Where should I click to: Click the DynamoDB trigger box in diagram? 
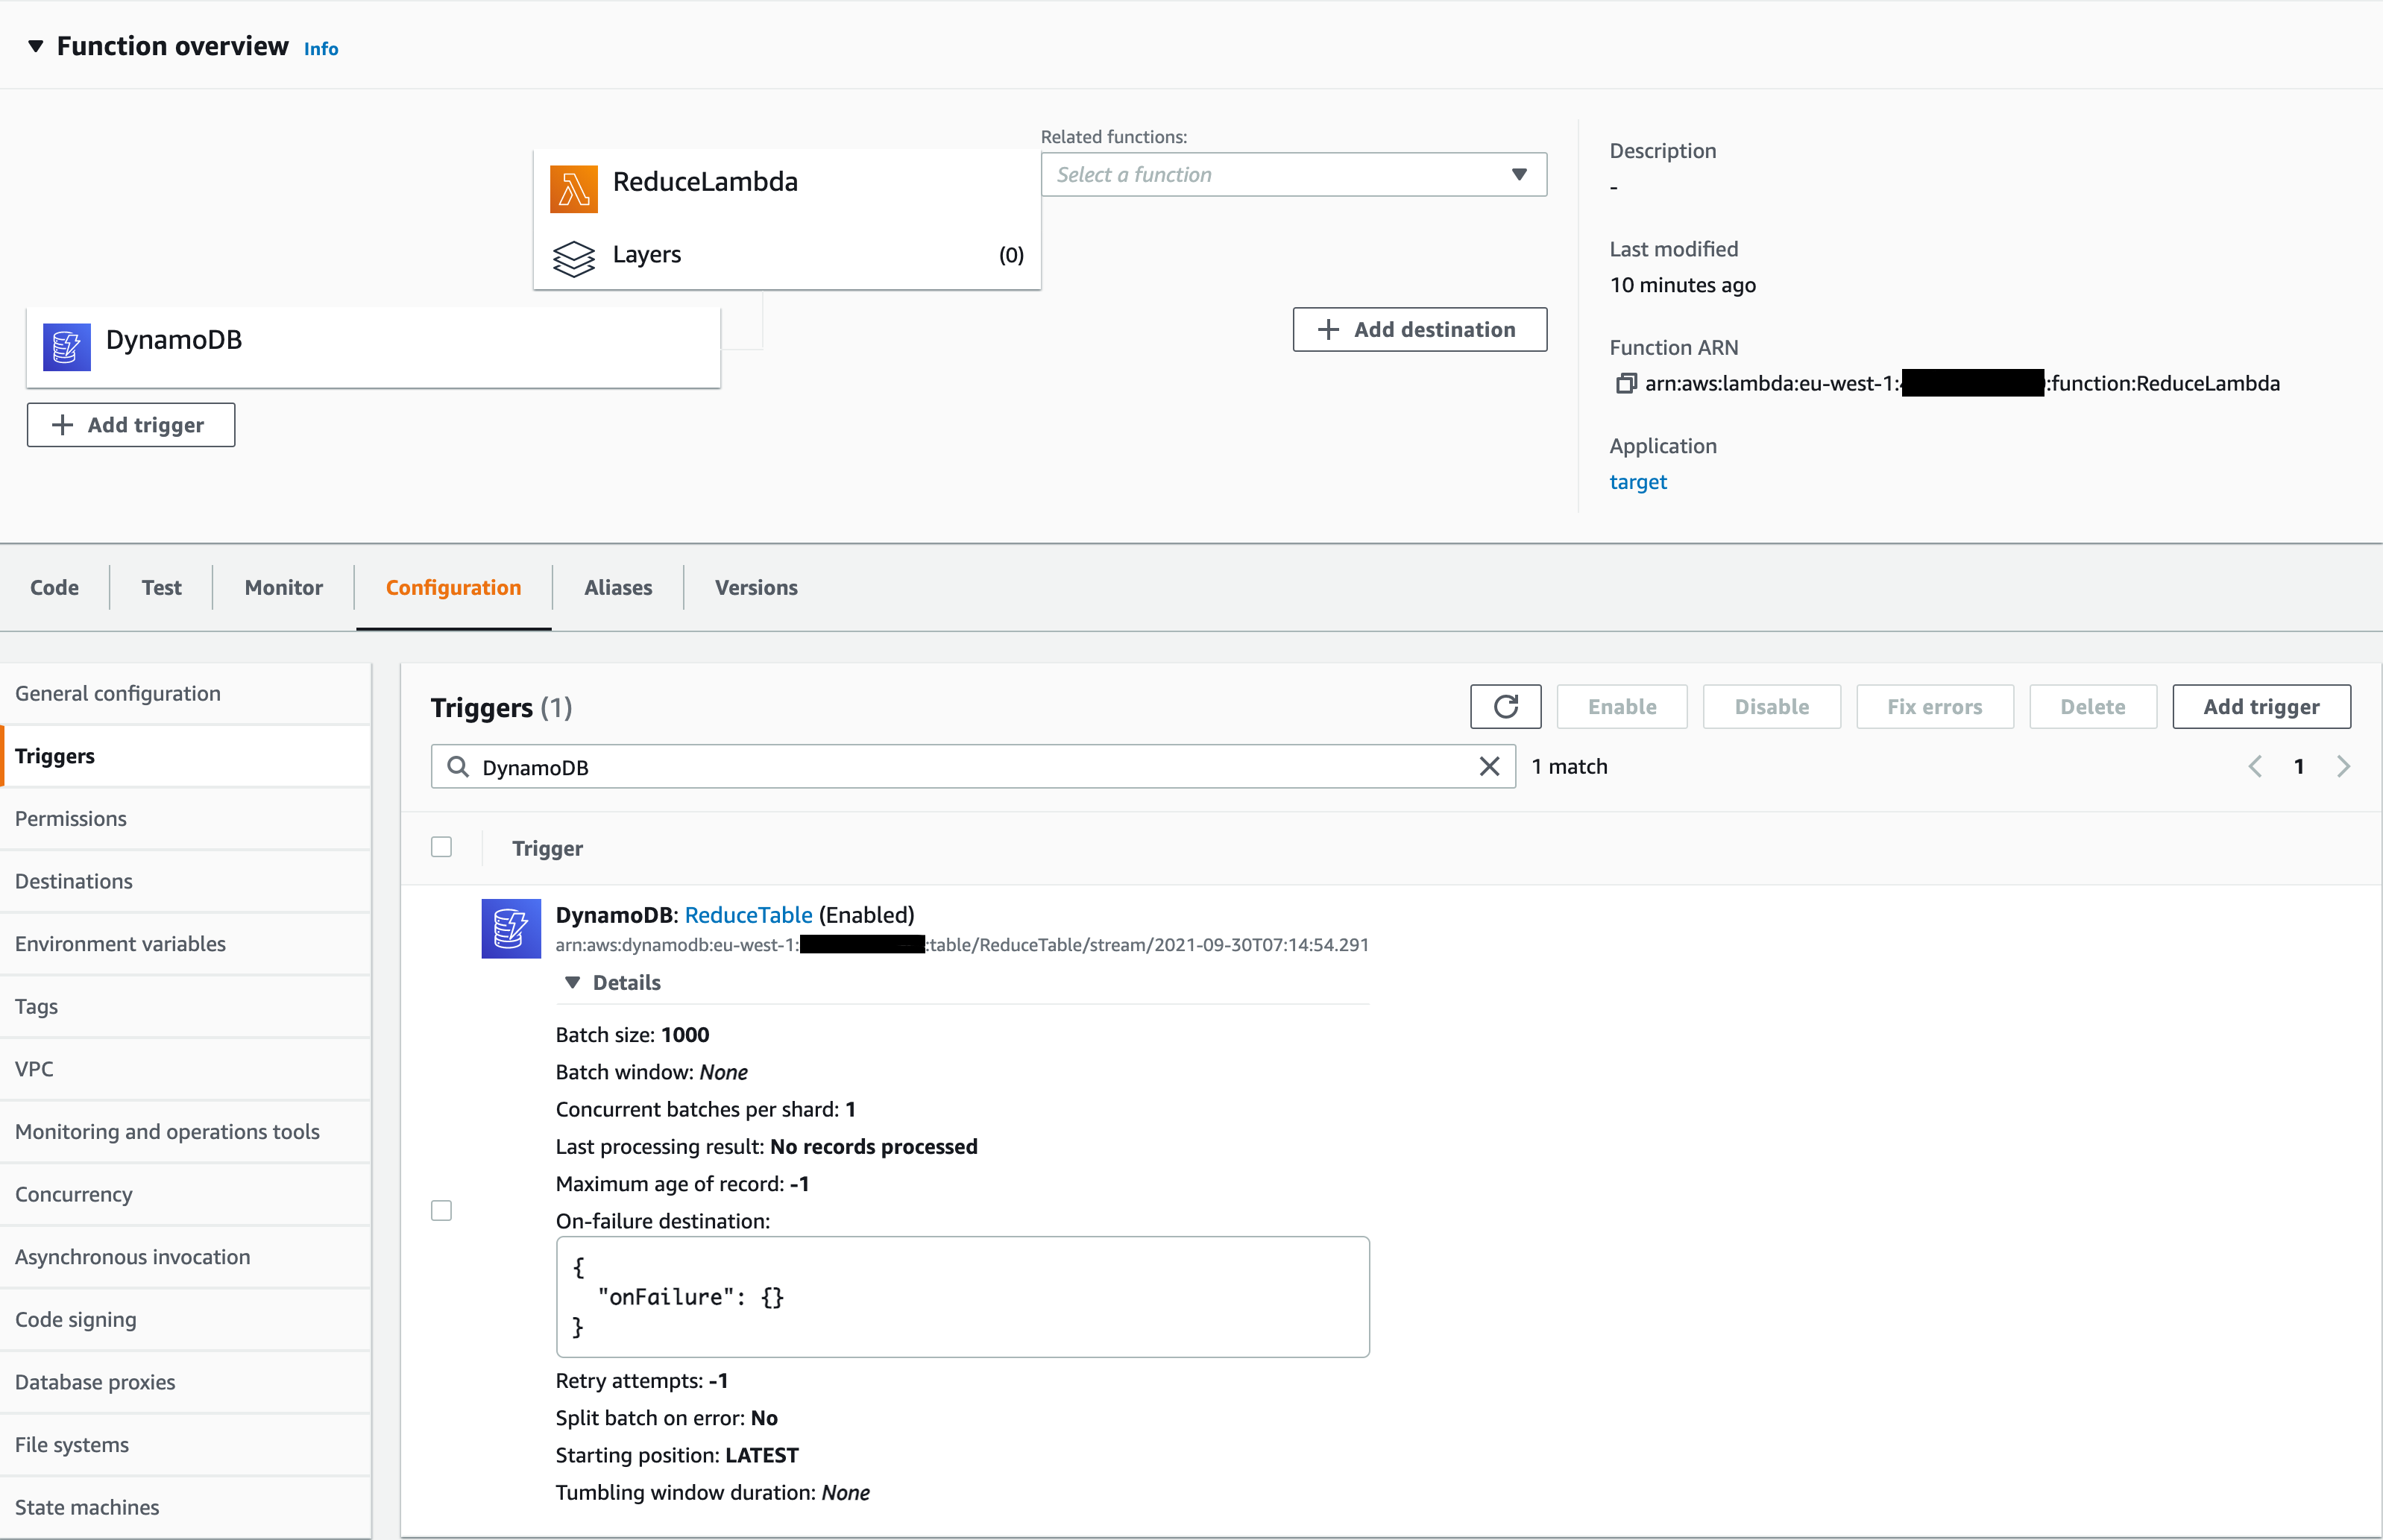(373, 347)
